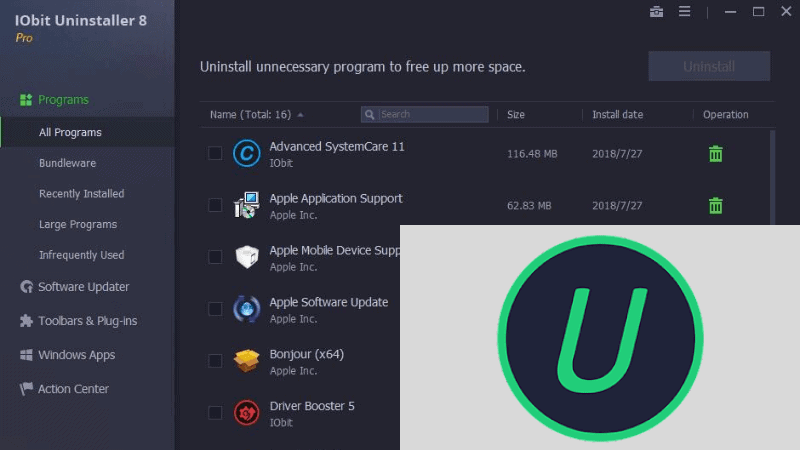Select the Advanced SystemCare 11 name text
Image resolution: width=800 pixels, height=450 pixels.
pyautogui.click(x=337, y=146)
